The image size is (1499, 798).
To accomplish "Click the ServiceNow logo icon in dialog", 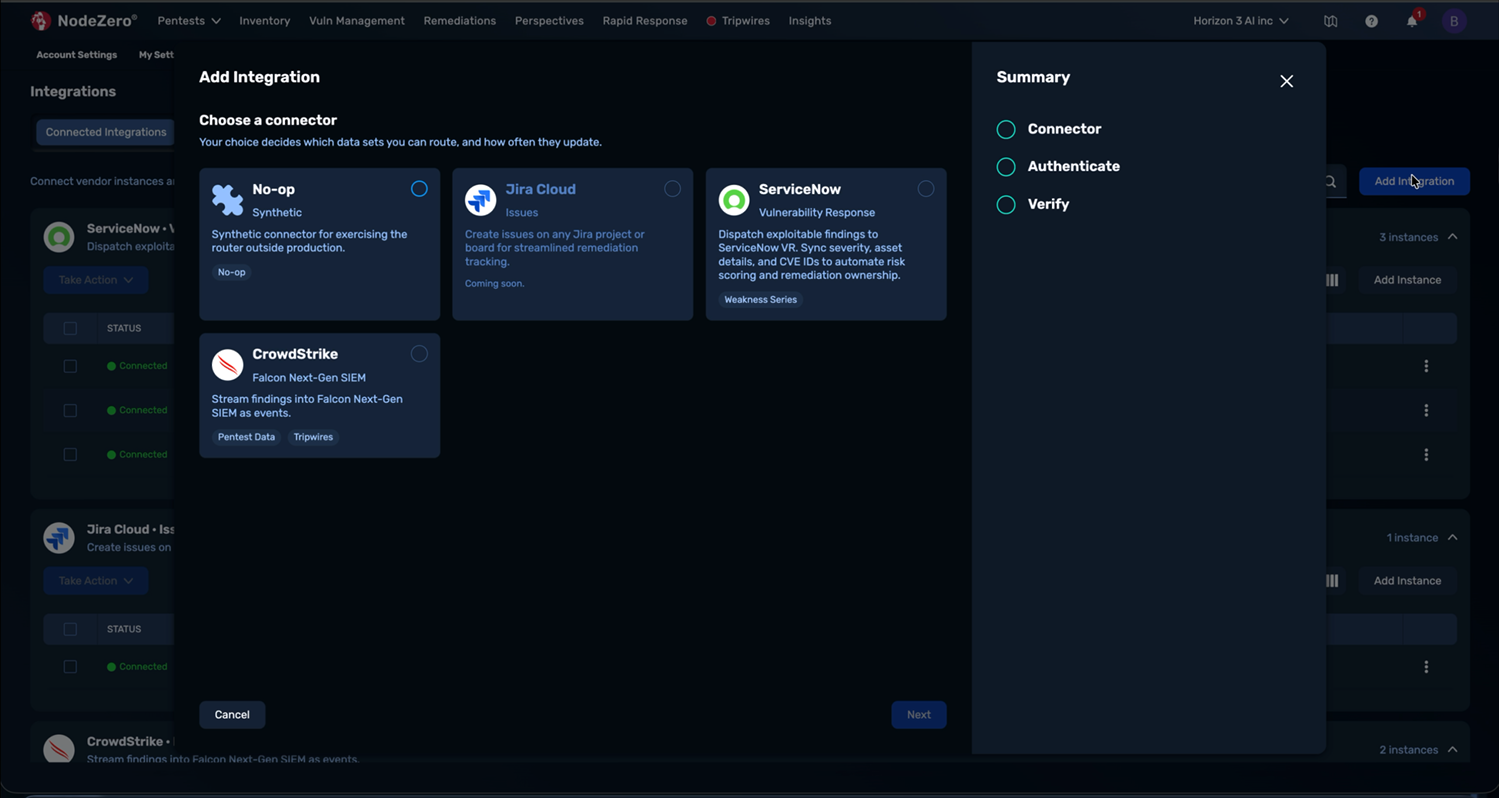I will 734,200.
